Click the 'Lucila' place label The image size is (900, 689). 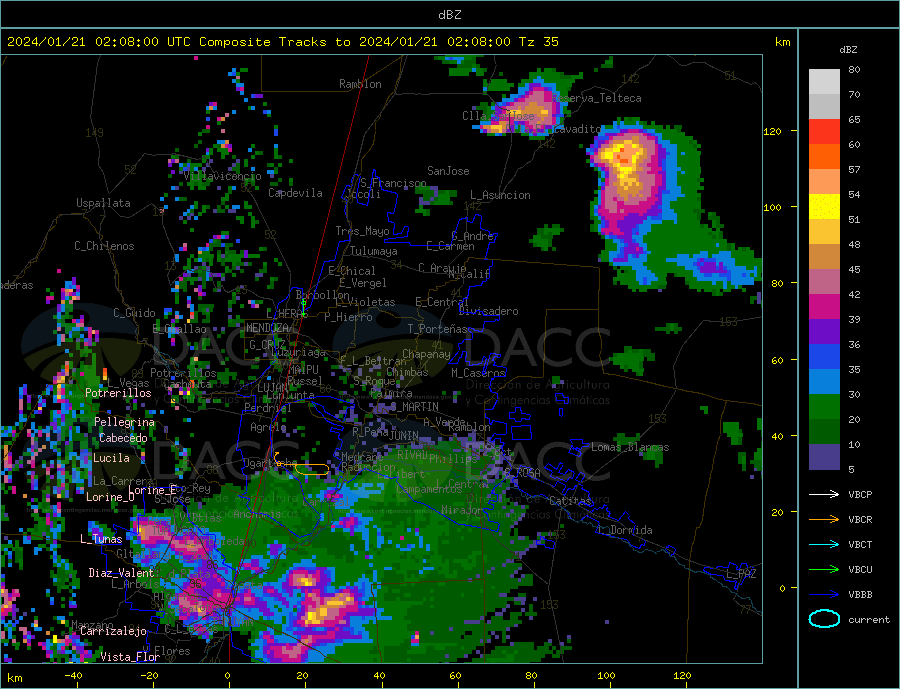111,458
